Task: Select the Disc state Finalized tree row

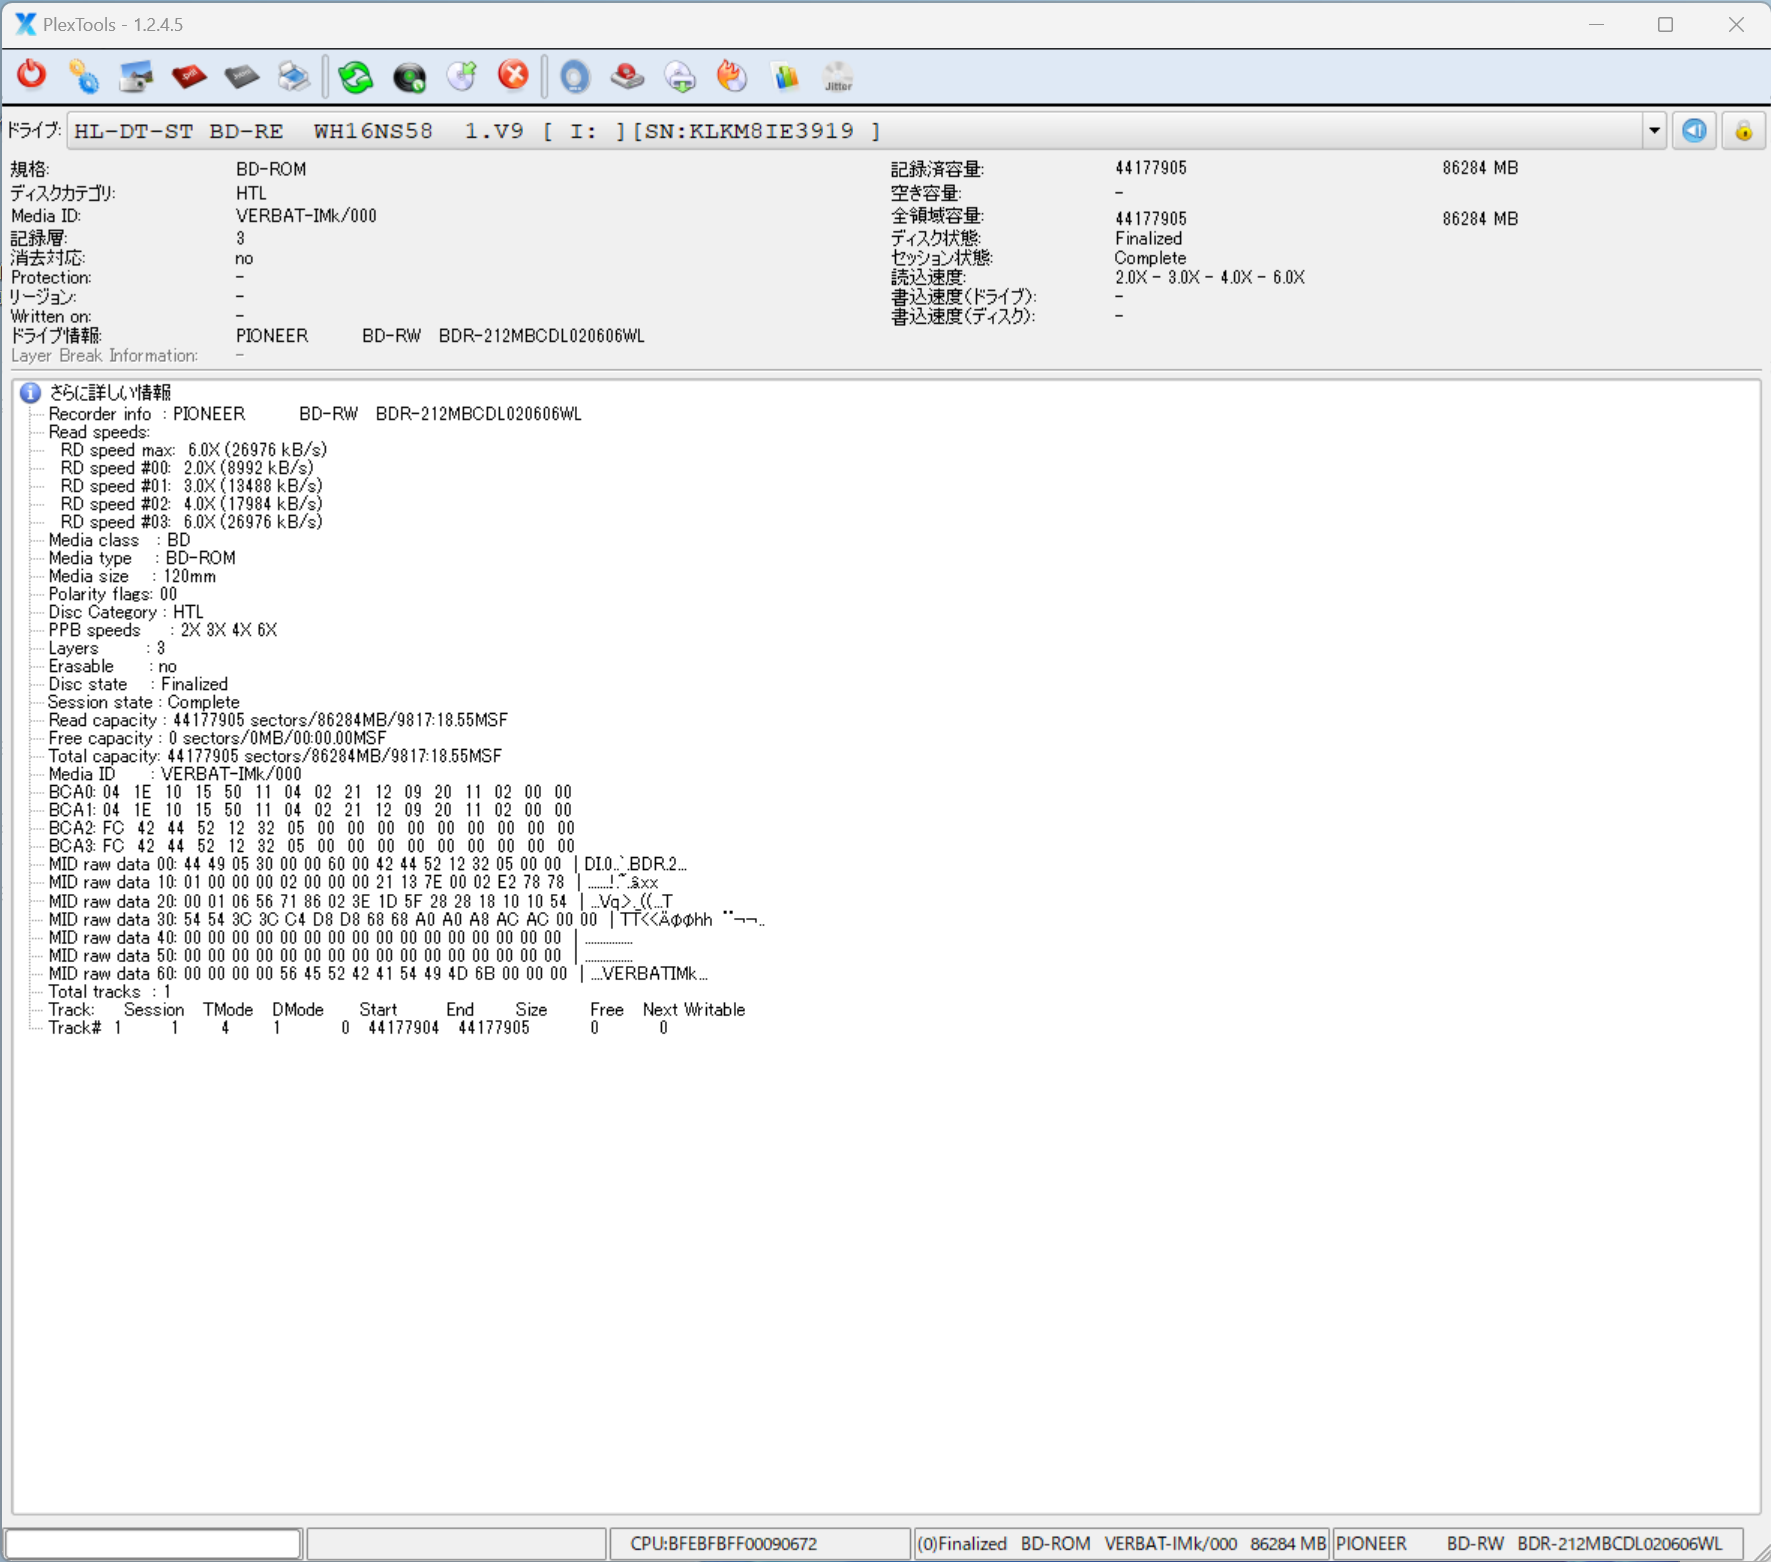Action: 138,684
